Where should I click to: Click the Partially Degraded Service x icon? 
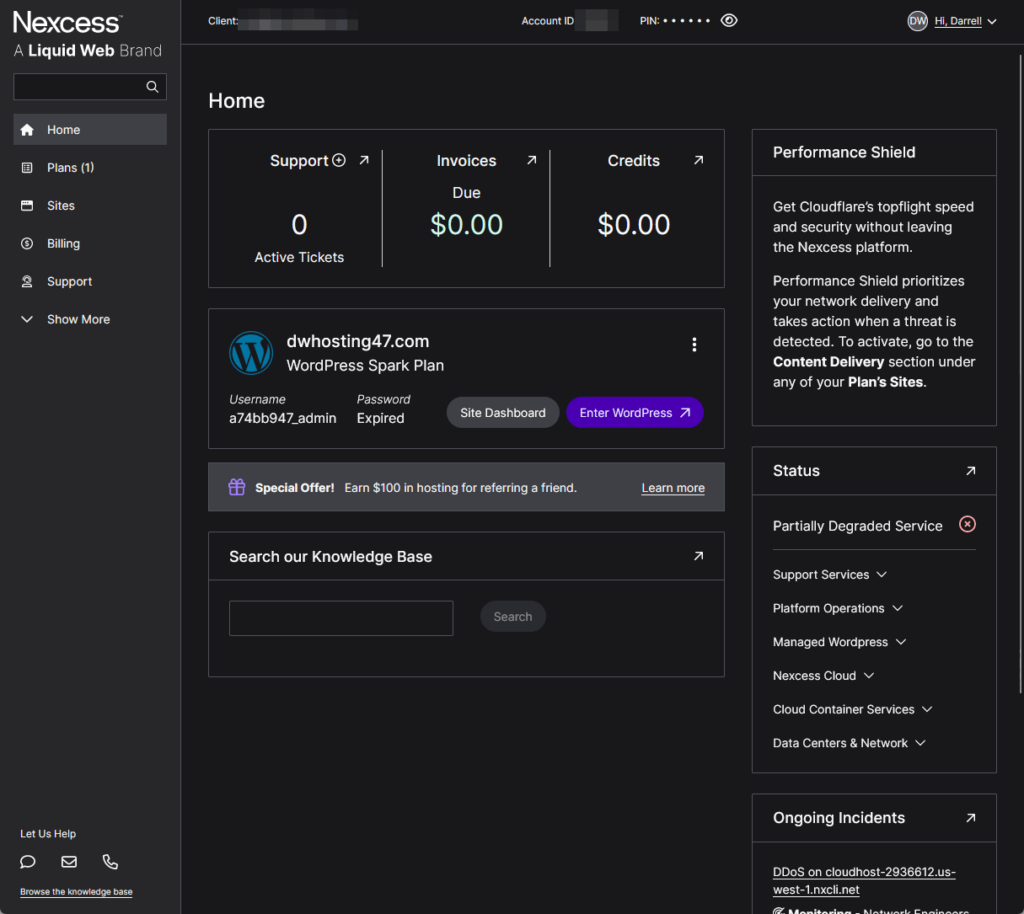tap(967, 524)
